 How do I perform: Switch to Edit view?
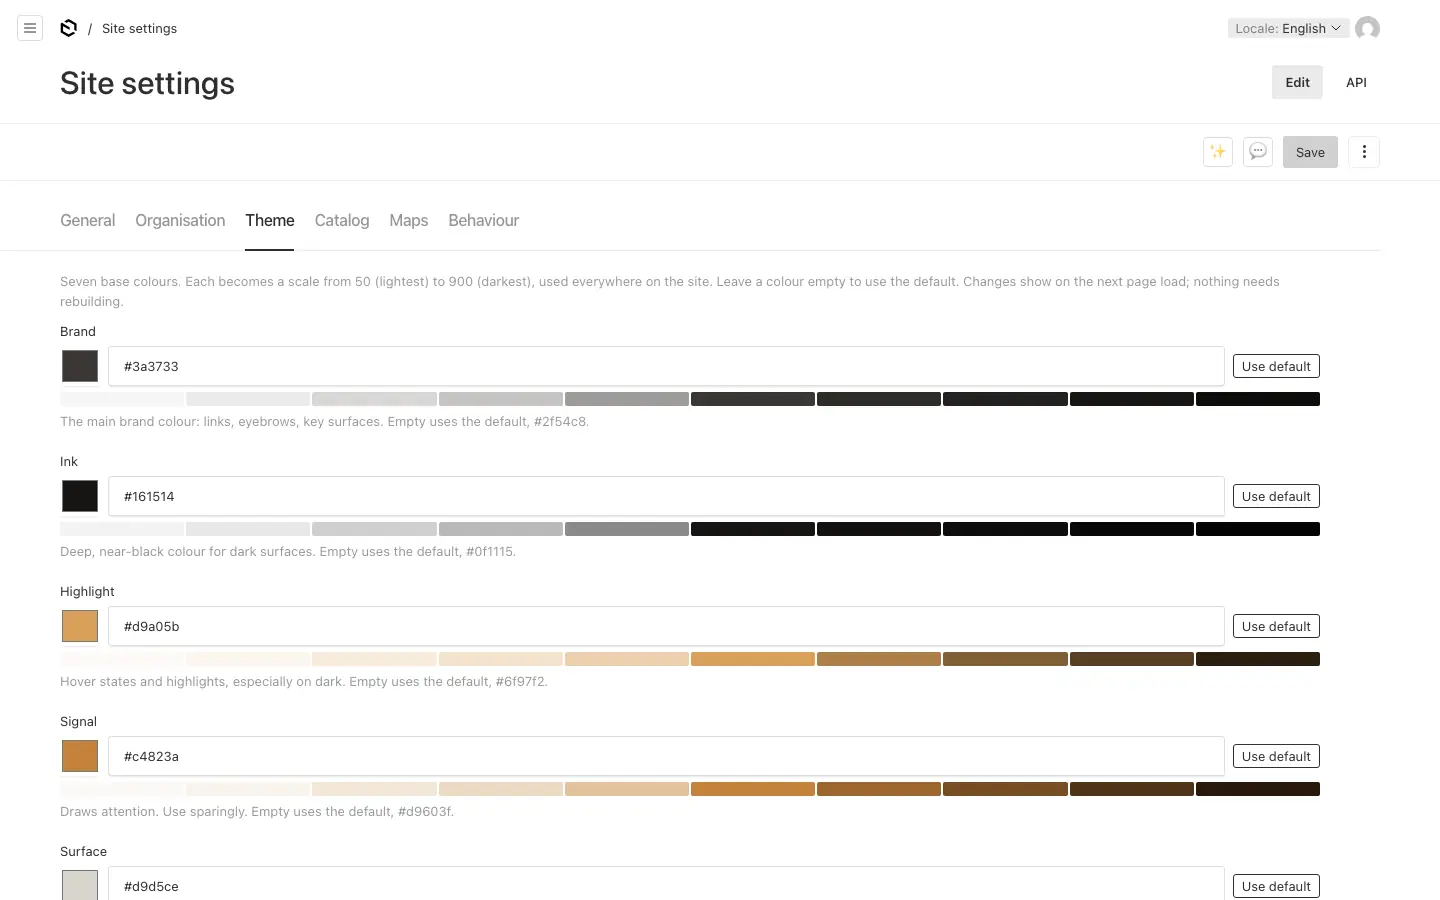[x=1297, y=82]
